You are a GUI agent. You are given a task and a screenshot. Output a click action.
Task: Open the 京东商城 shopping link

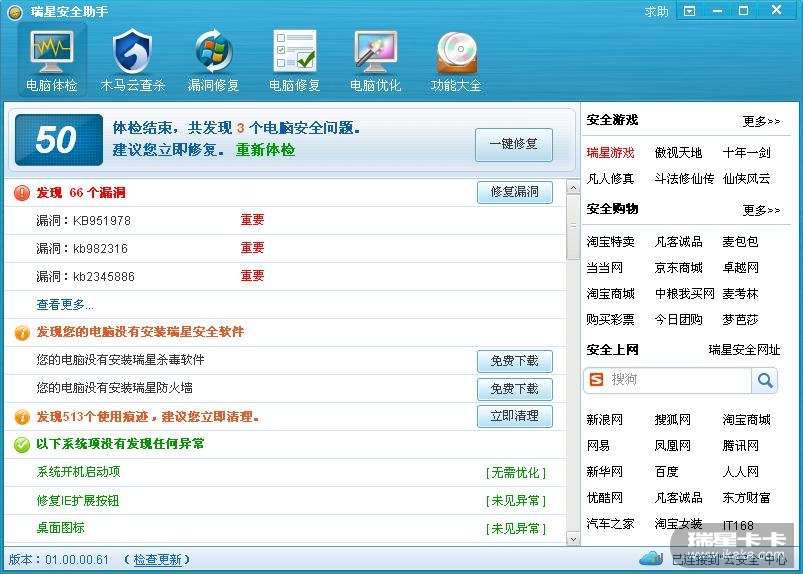pyautogui.click(x=679, y=268)
